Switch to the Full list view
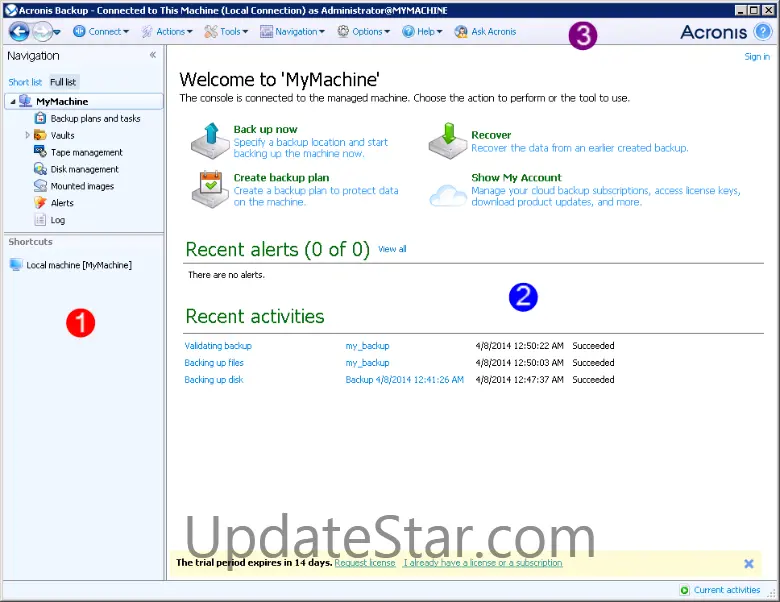The image size is (780, 602). 63,82
